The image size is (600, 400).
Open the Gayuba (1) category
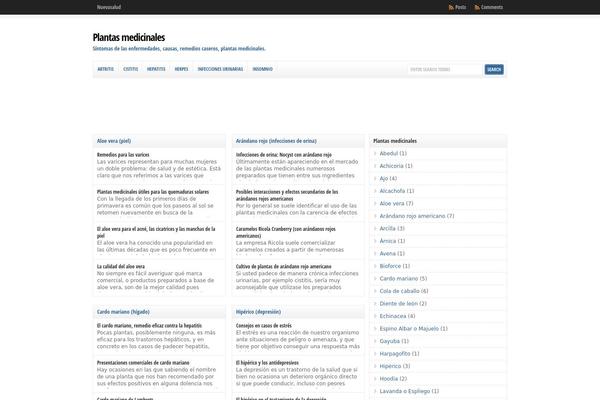coord(394,341)
